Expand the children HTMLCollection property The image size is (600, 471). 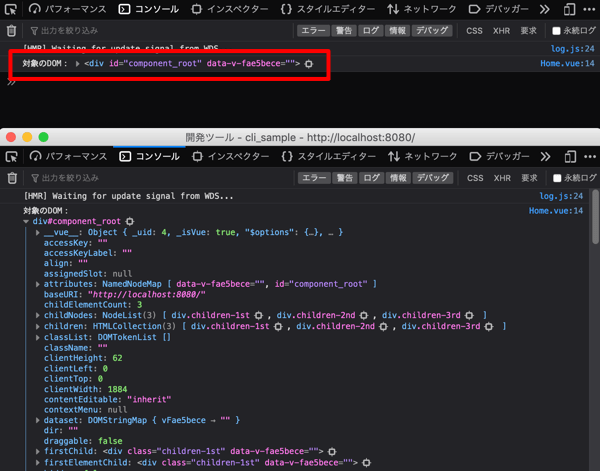38,326
